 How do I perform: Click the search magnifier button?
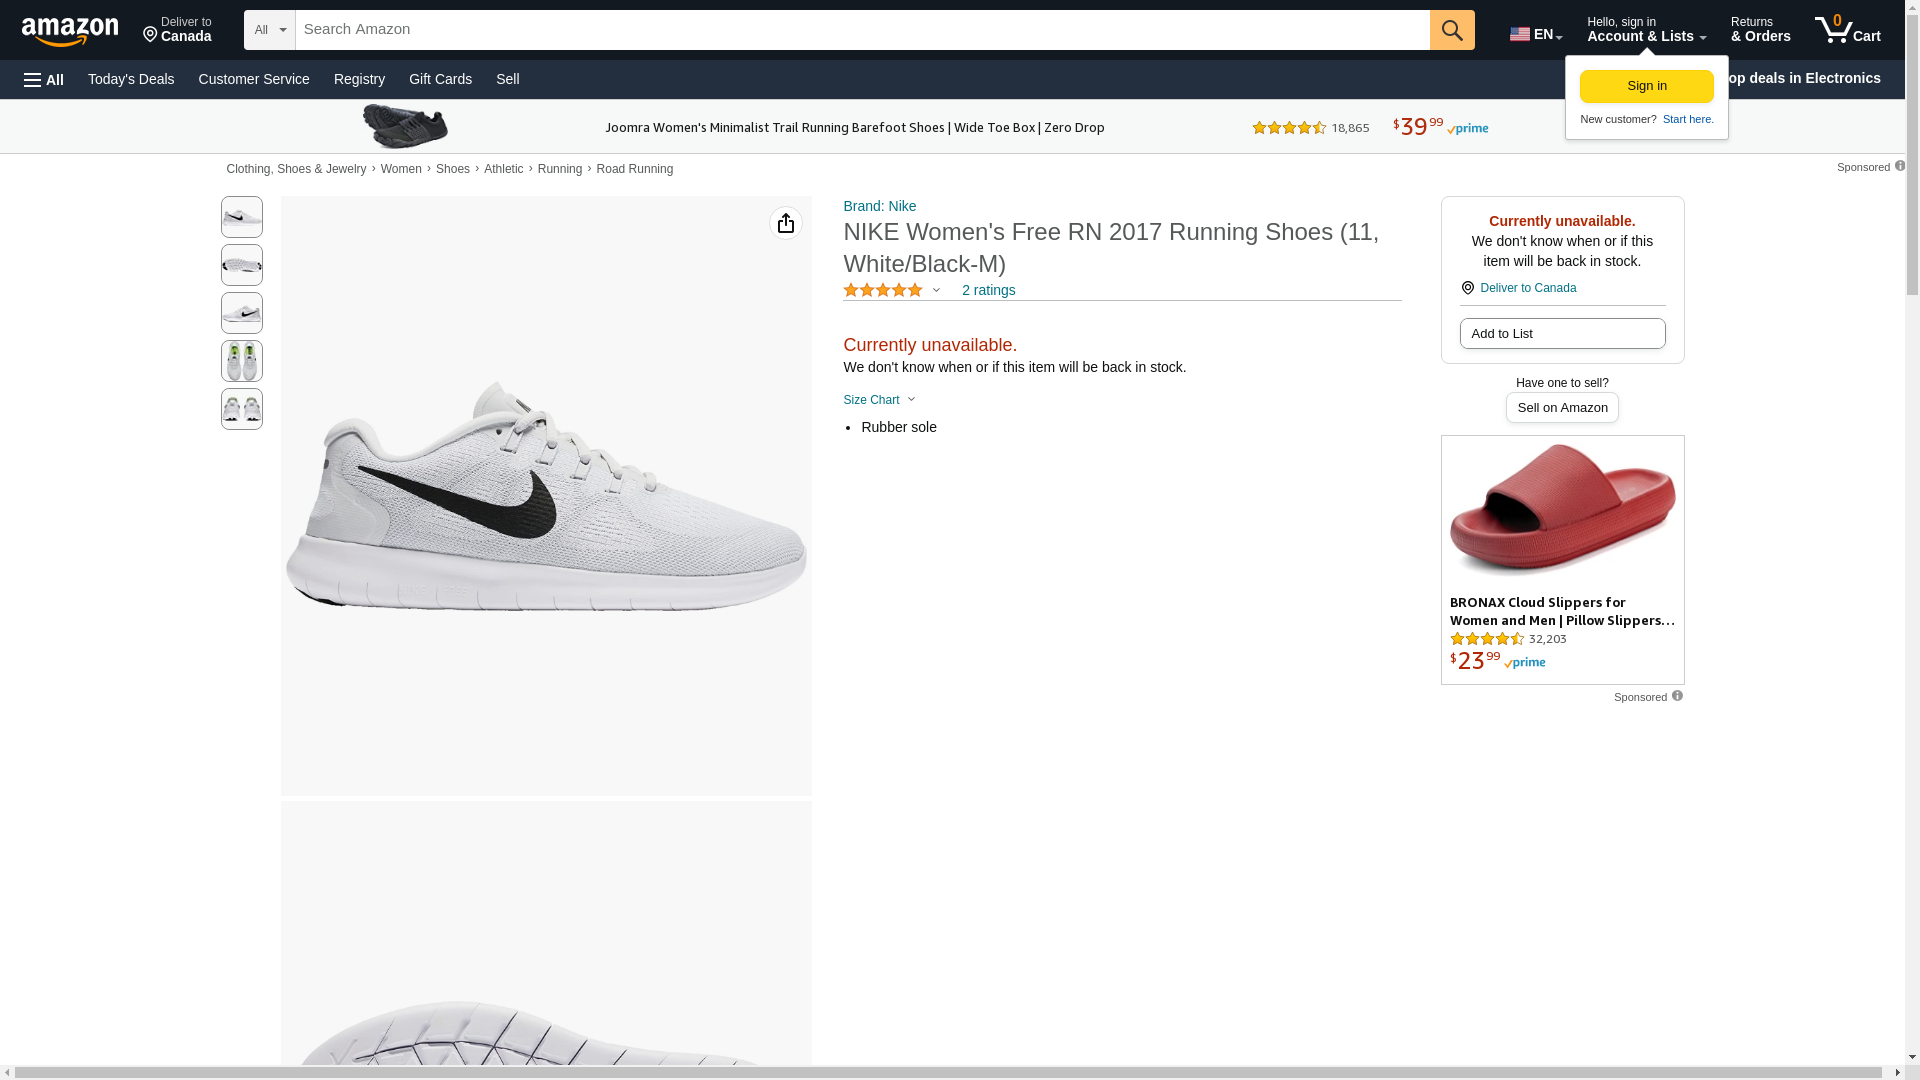point(1452,30)
